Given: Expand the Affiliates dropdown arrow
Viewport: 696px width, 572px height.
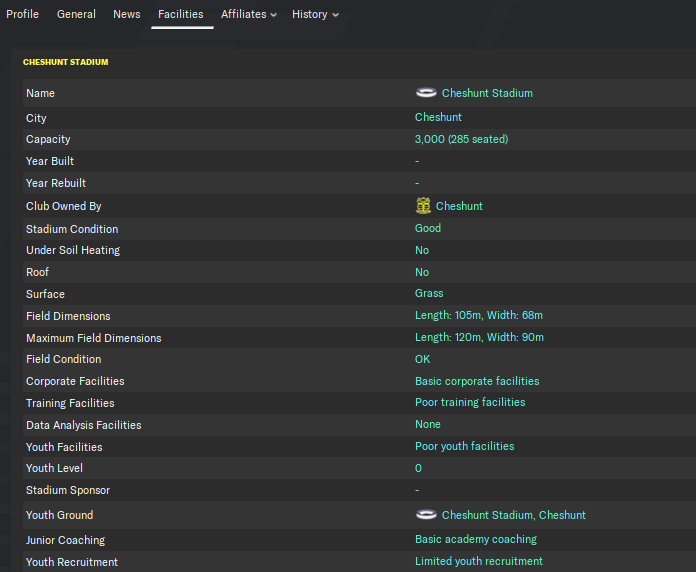Looking at the screenshot, I should 274,15.
